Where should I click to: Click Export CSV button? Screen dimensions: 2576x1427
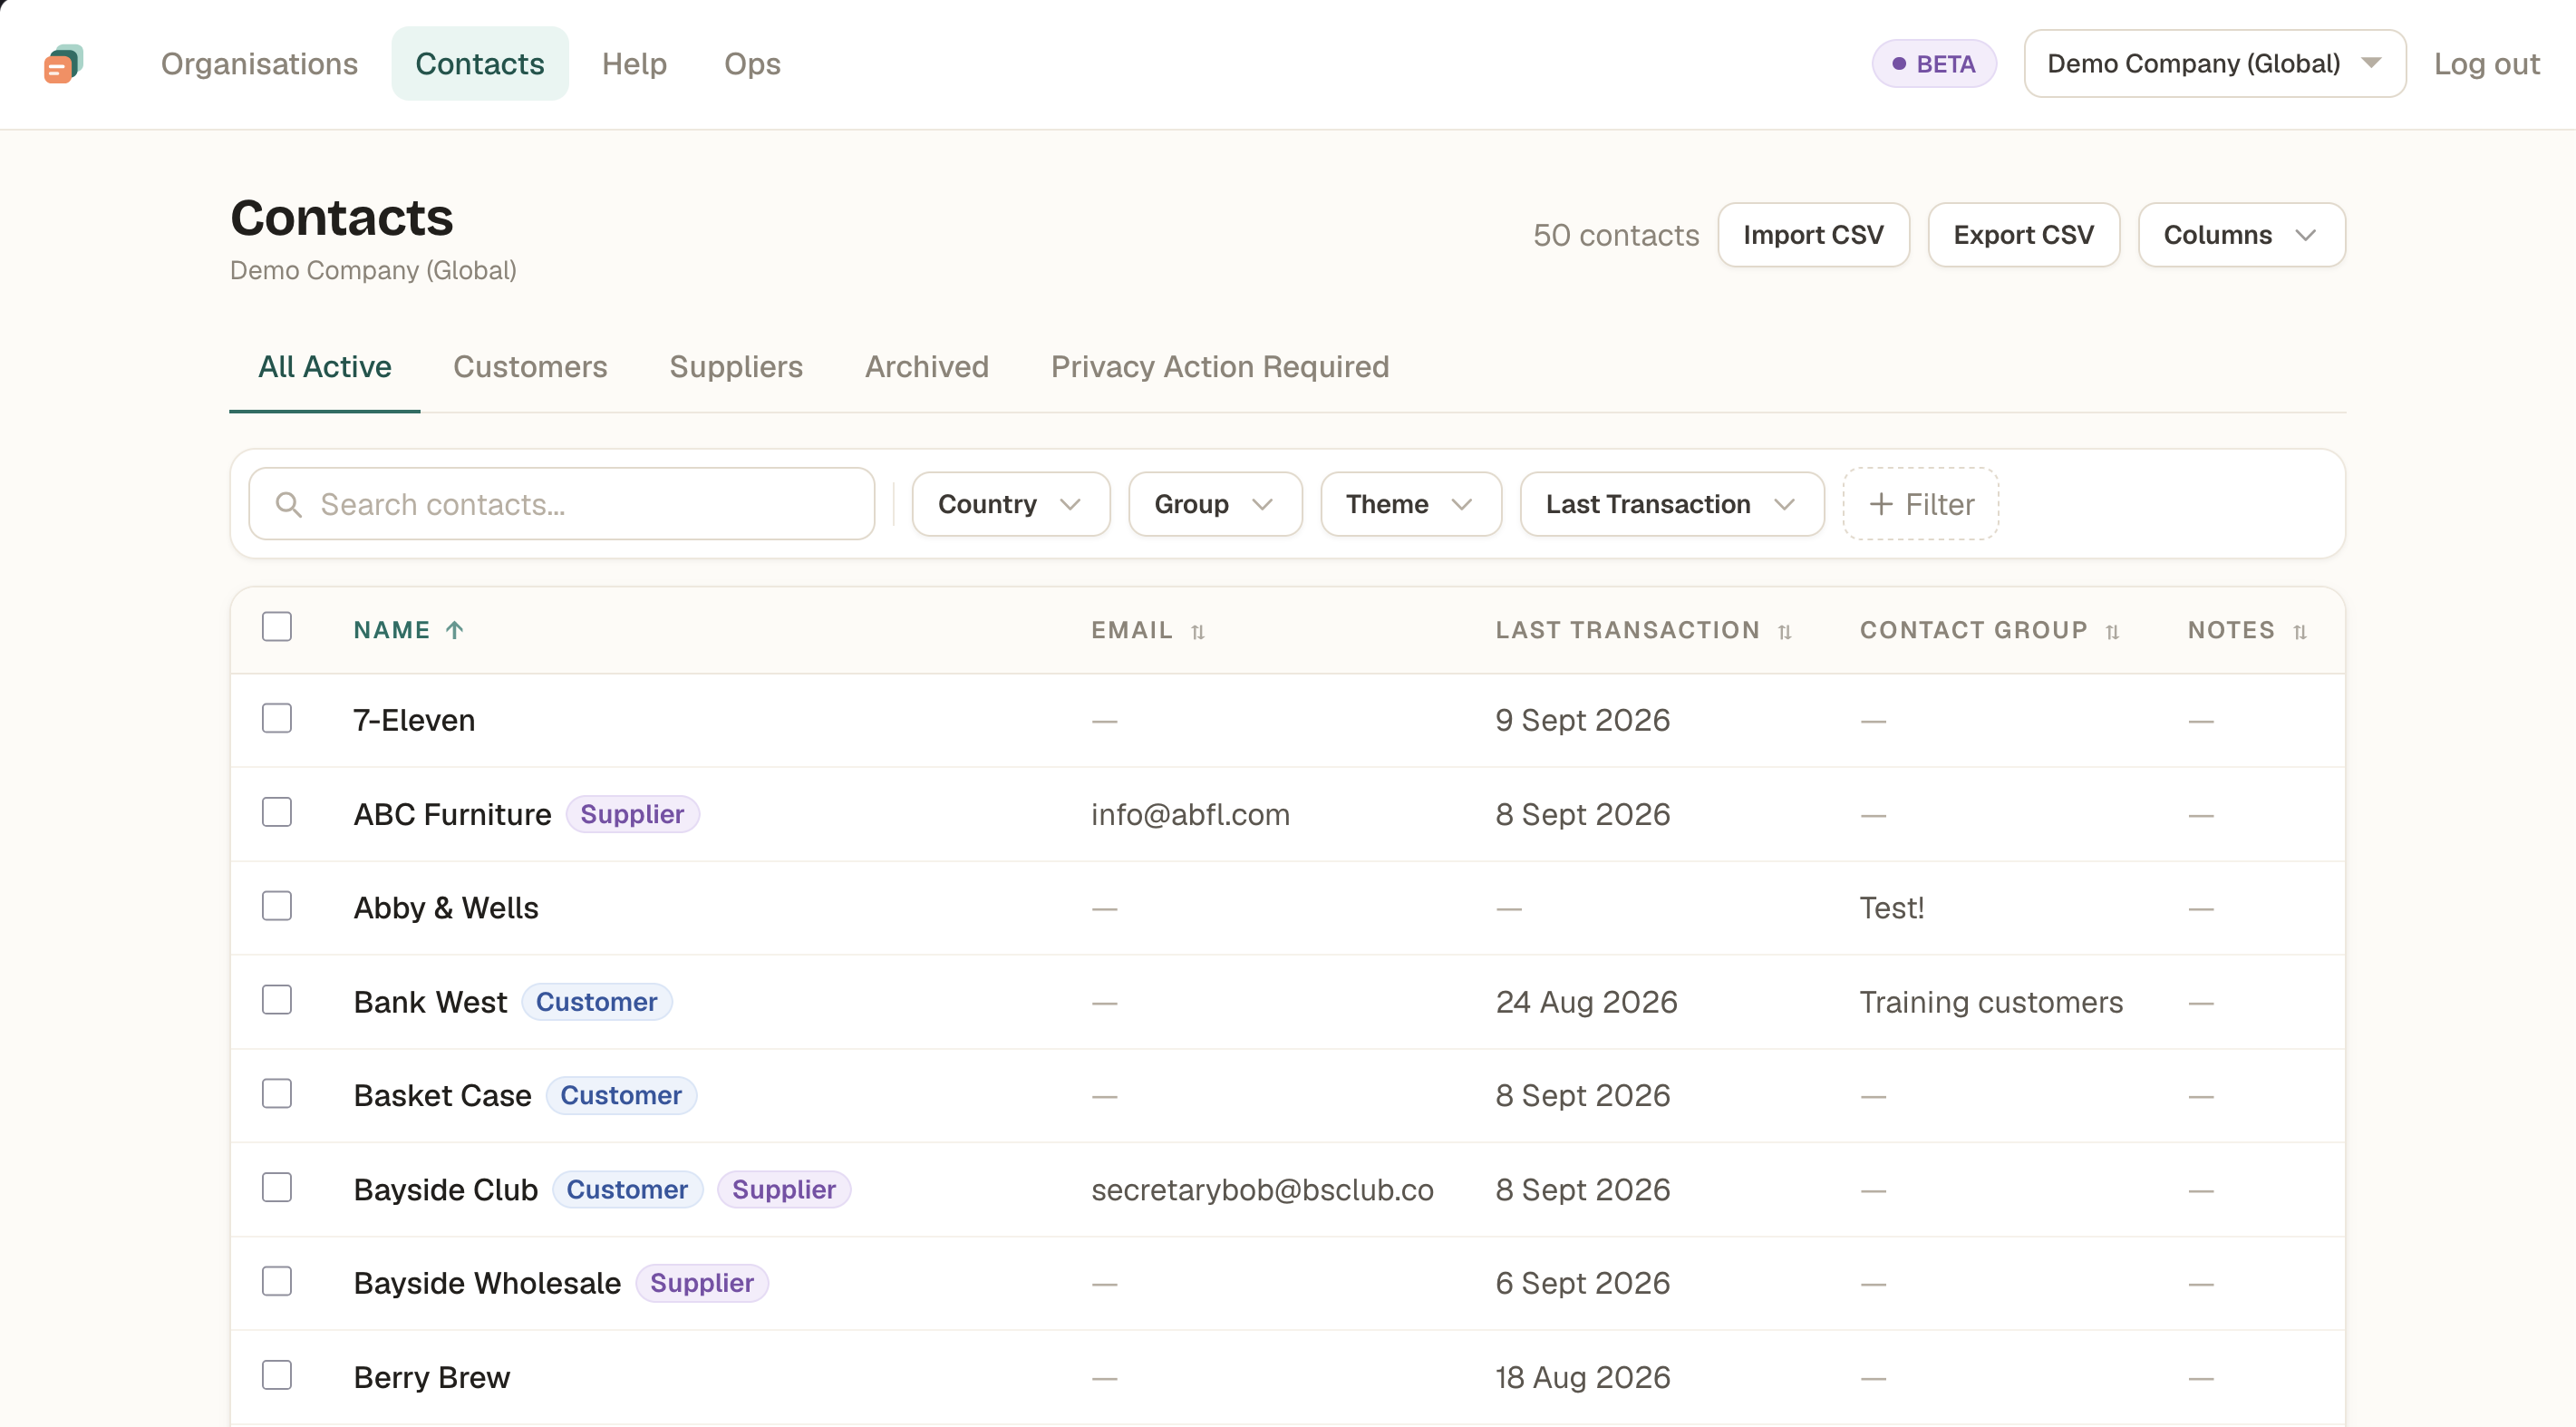tap(2024, 235)
